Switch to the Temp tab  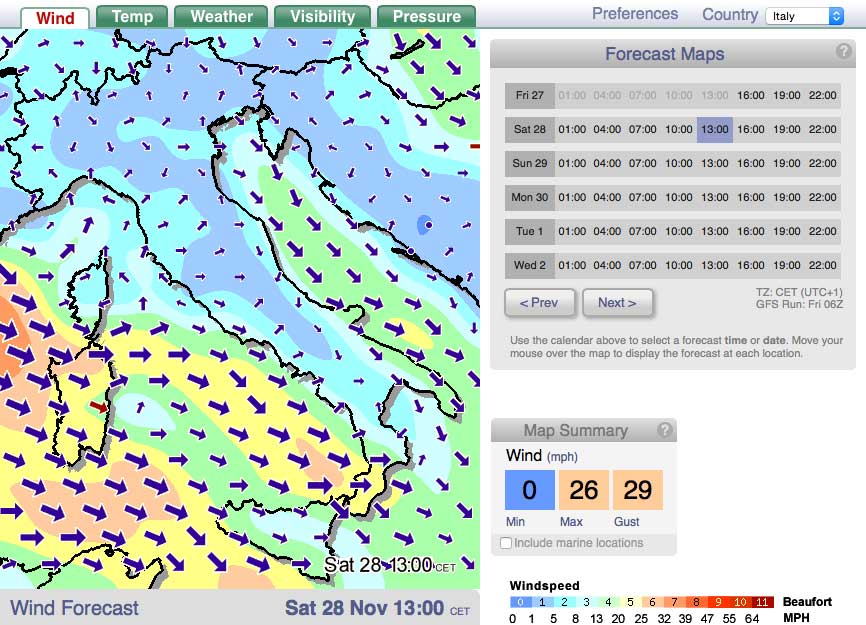(132, 16)
